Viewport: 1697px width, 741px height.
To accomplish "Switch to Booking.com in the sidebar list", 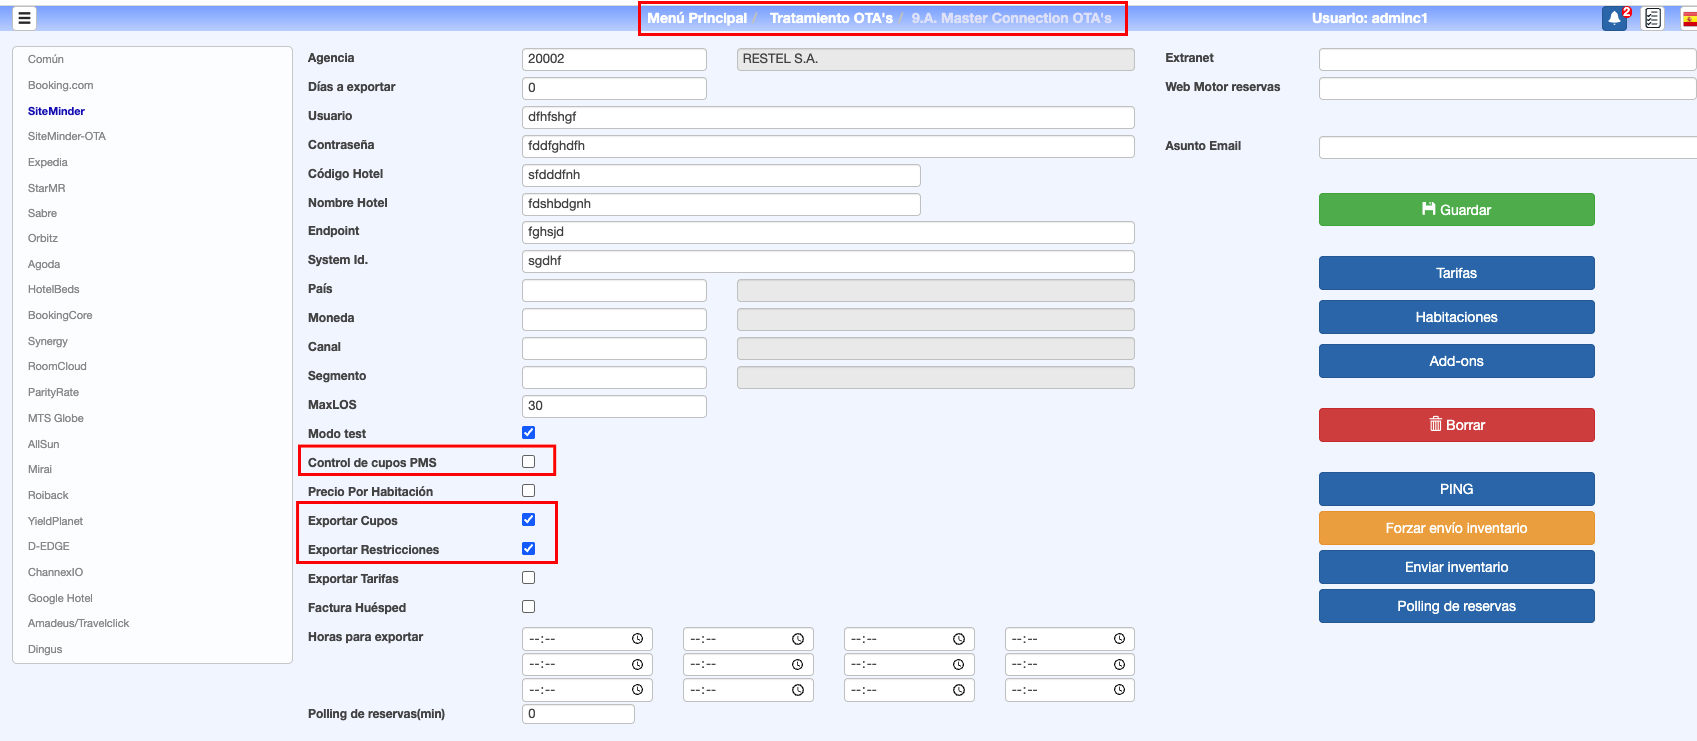I will tap(61, 85).
